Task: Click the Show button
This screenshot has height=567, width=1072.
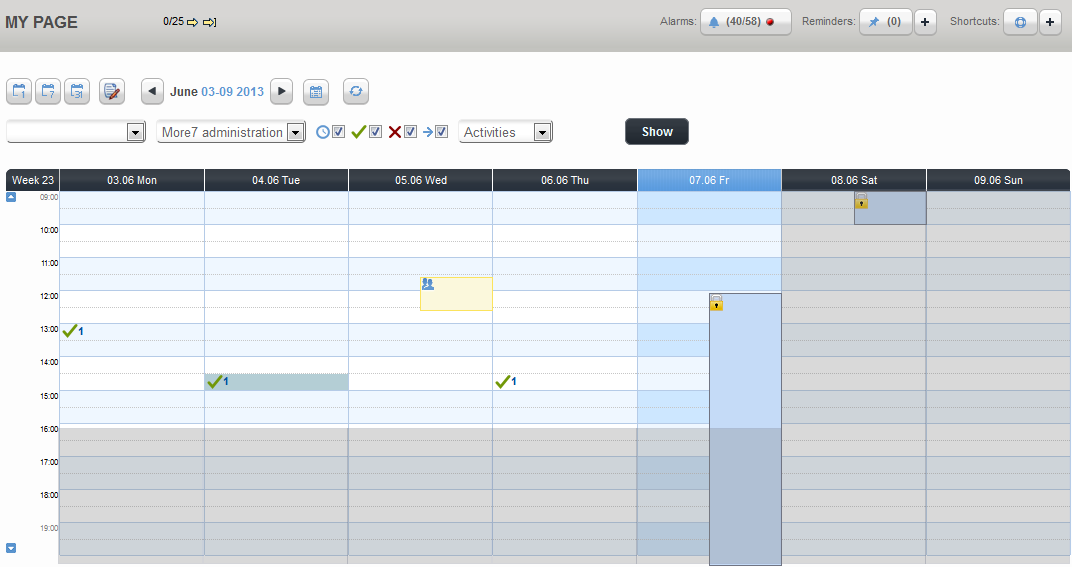Action: coord(657,132)
